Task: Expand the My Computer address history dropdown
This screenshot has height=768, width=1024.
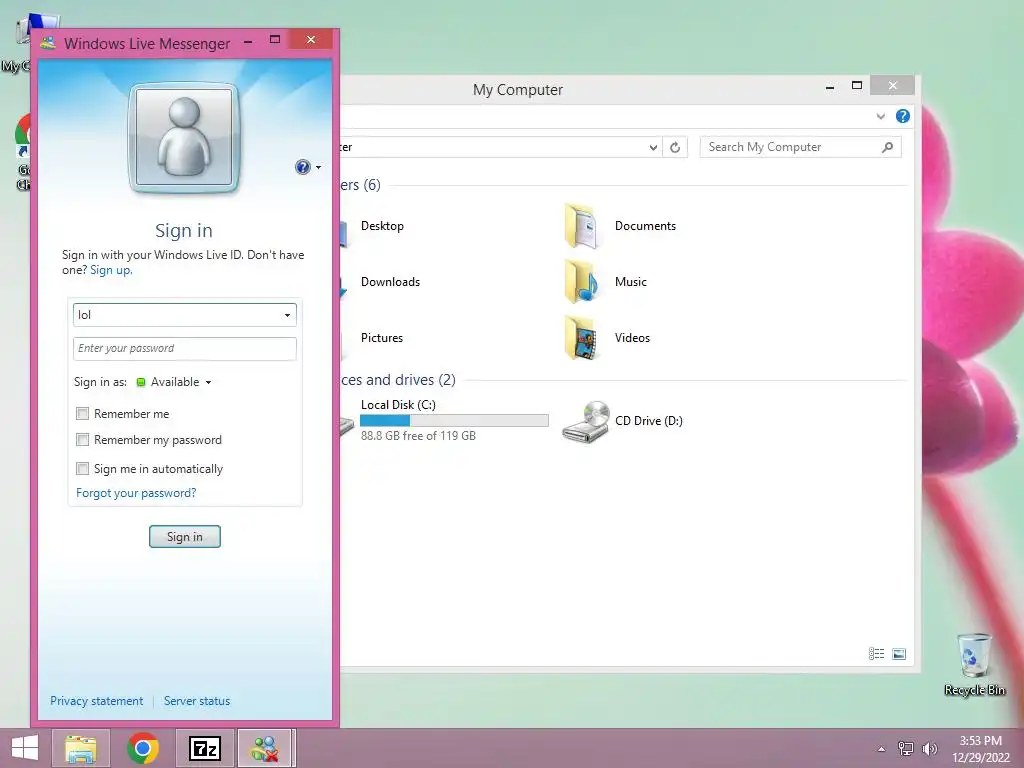Action: 653,148
